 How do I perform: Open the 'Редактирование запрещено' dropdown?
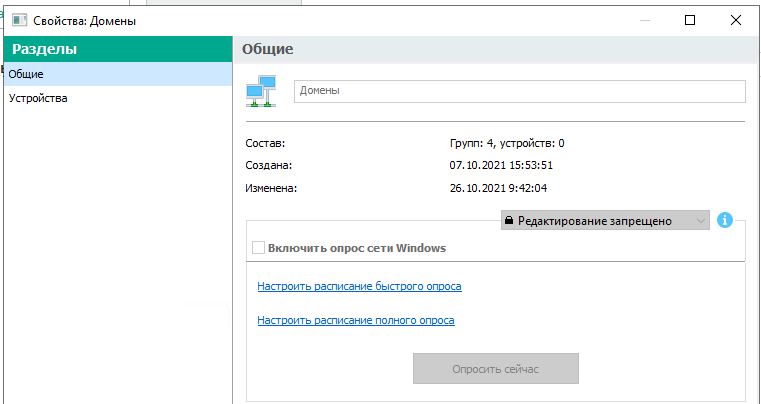(x=605, y=220)
